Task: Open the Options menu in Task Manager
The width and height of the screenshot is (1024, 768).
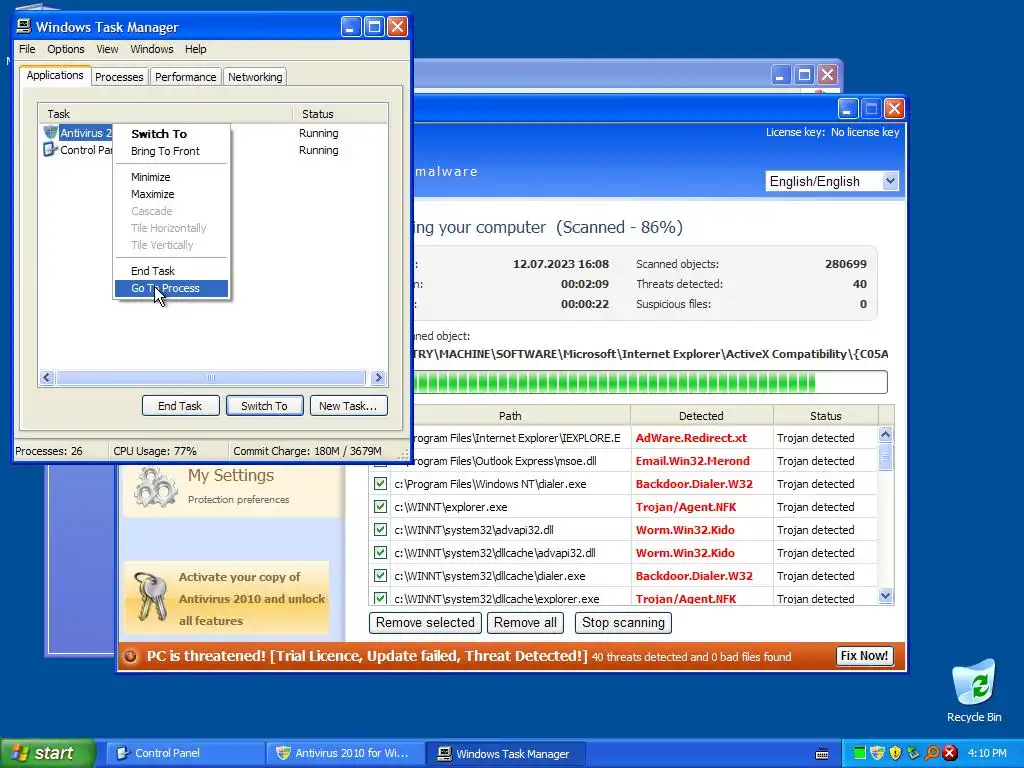Action: coord(65,49)
